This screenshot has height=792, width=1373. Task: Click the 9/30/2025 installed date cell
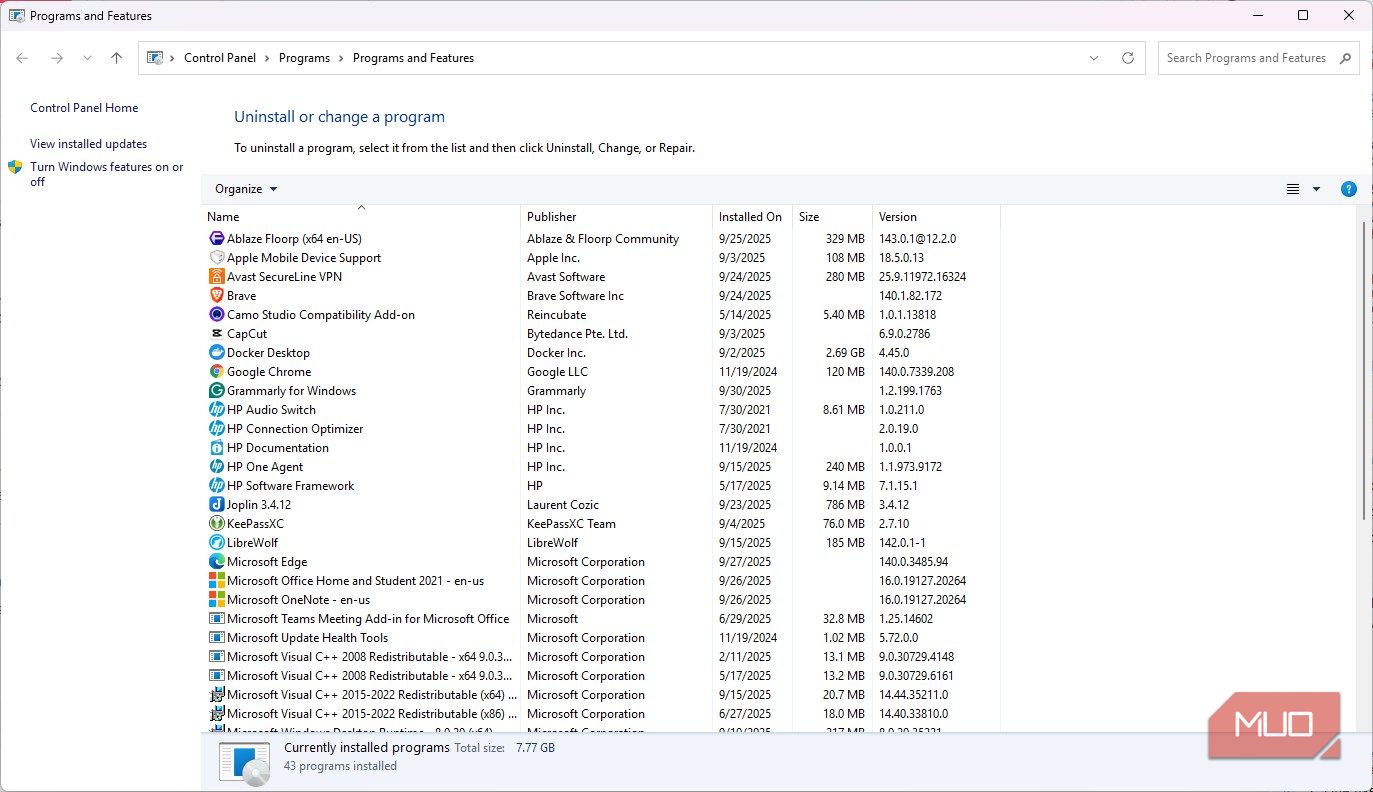pyautogui.click(x=745, y=391)
